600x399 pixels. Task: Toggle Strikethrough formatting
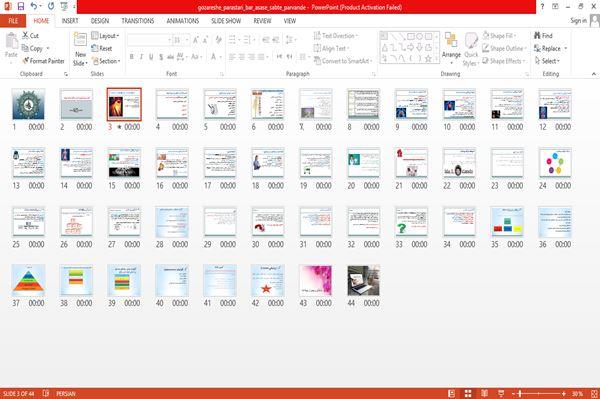pos(170,57)
